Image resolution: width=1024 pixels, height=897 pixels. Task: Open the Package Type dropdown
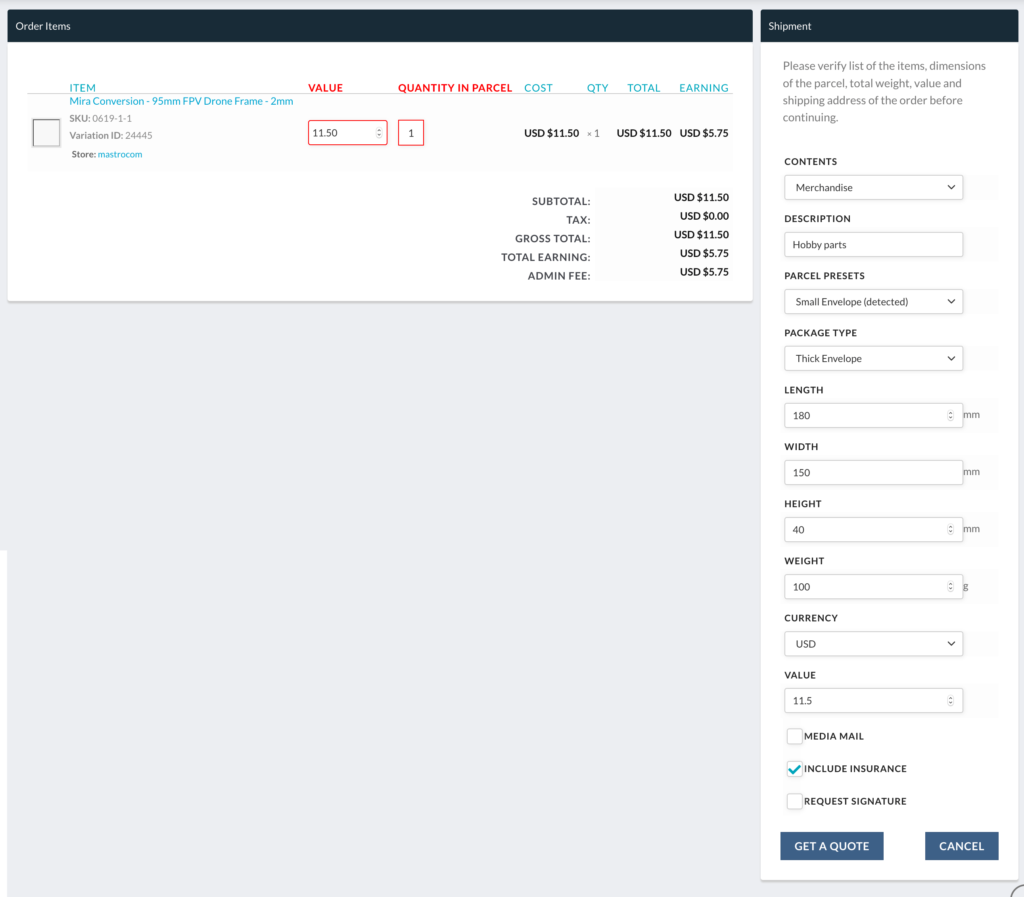(873, 358)
